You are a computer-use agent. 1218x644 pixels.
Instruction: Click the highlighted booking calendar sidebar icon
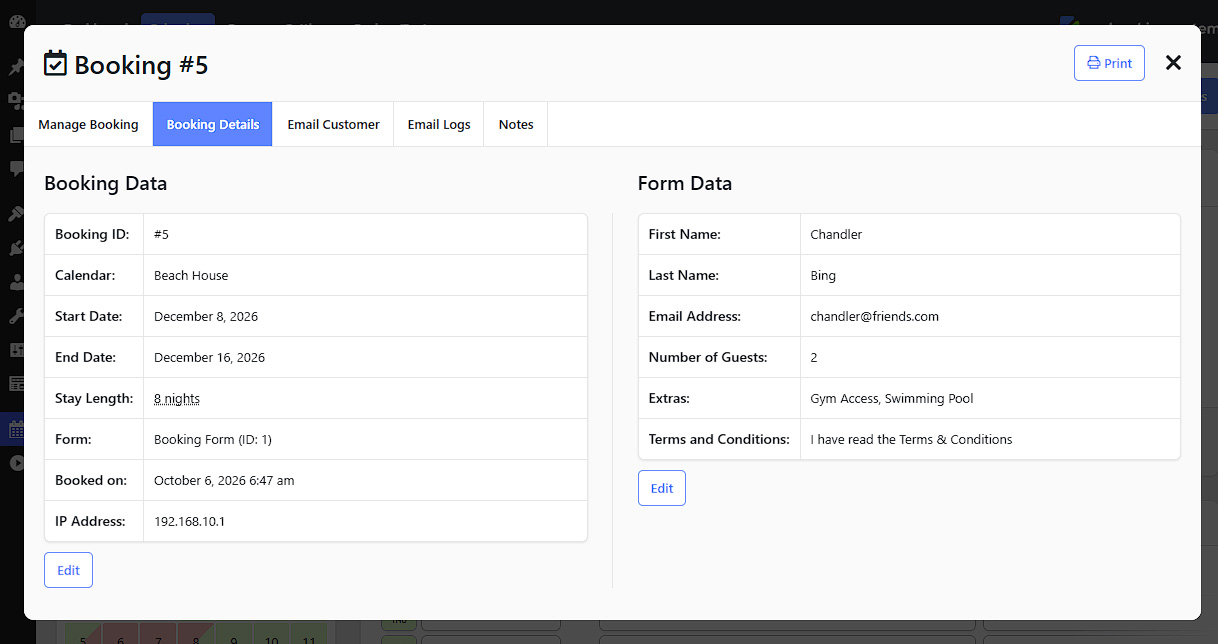point(17,430)
